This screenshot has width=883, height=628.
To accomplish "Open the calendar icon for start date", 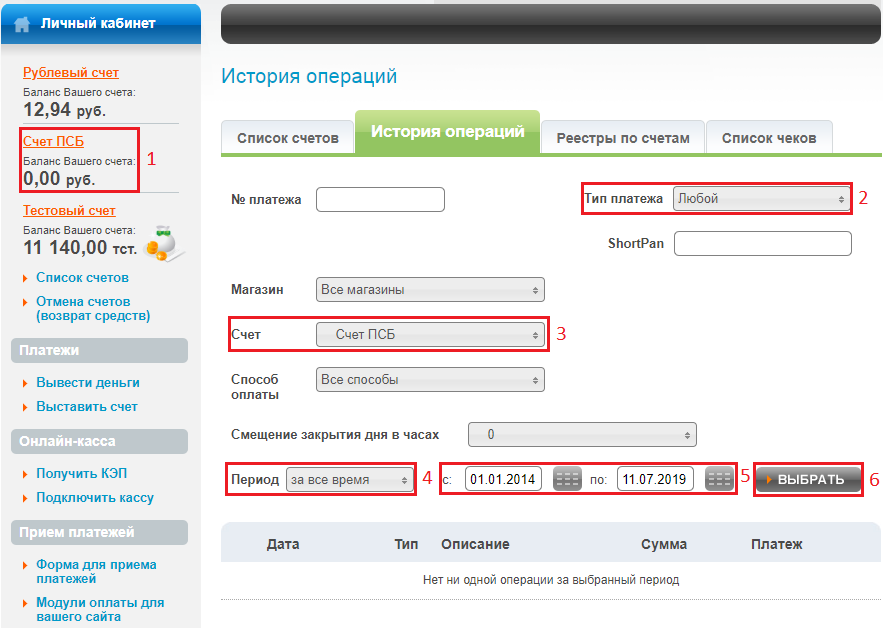I will pos(567,479).
